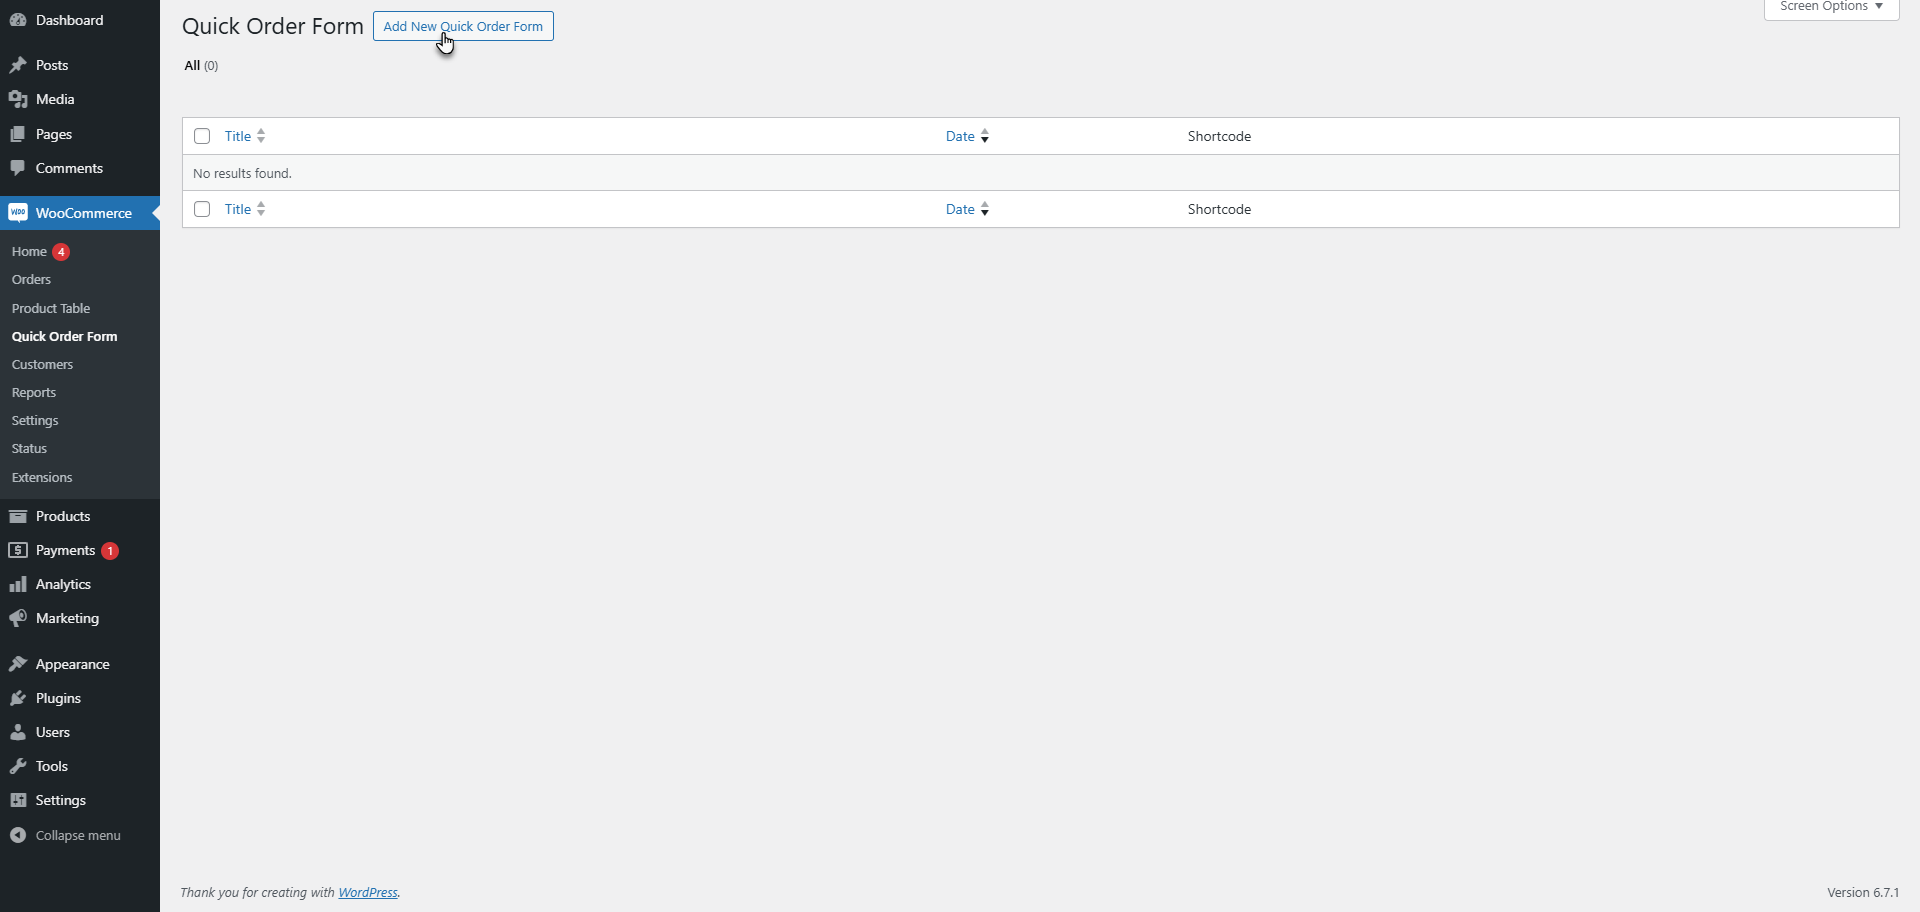Viewport: 1920px width, 912px height.
Task: Click the Comments speech bubble icon
Action: tap(18, 168)
